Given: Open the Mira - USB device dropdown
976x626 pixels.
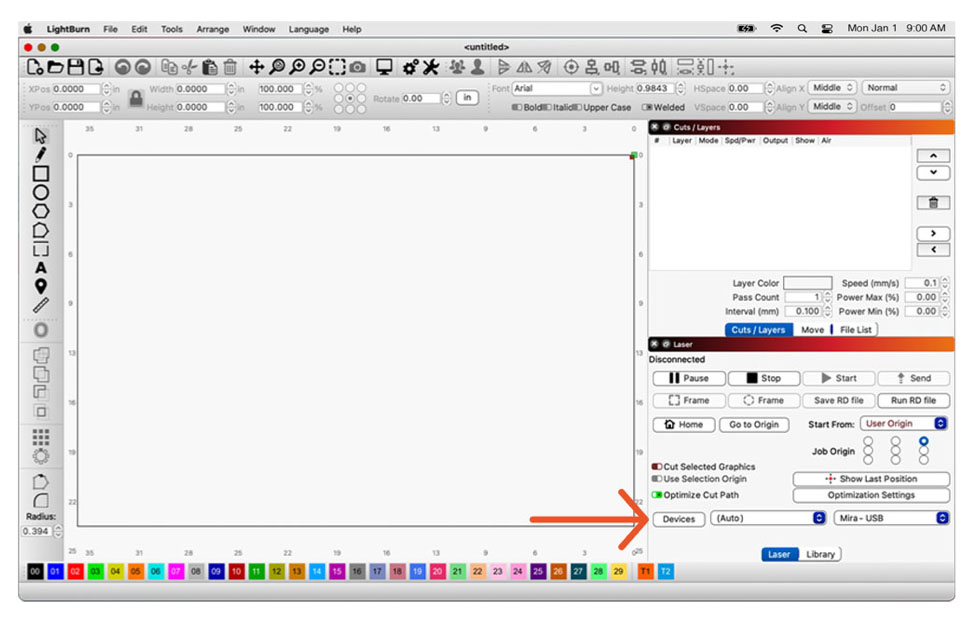Looking at the screenshot, I should (891, 518).
